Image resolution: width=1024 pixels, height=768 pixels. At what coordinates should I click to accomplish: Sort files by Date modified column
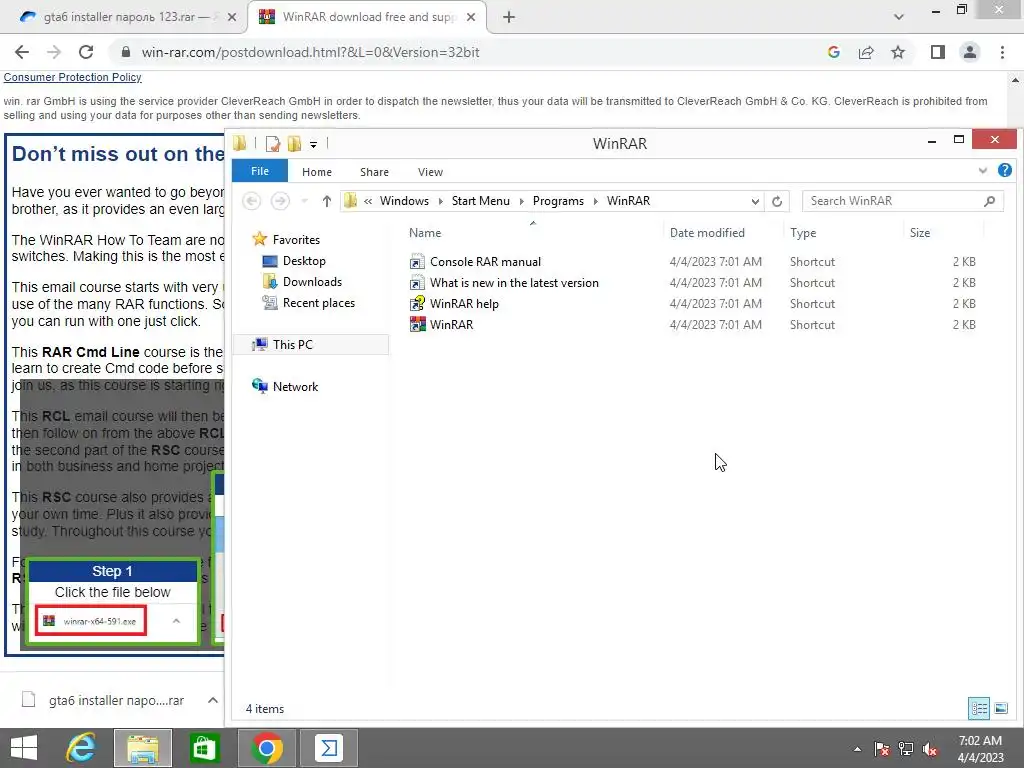coord(707,232)
